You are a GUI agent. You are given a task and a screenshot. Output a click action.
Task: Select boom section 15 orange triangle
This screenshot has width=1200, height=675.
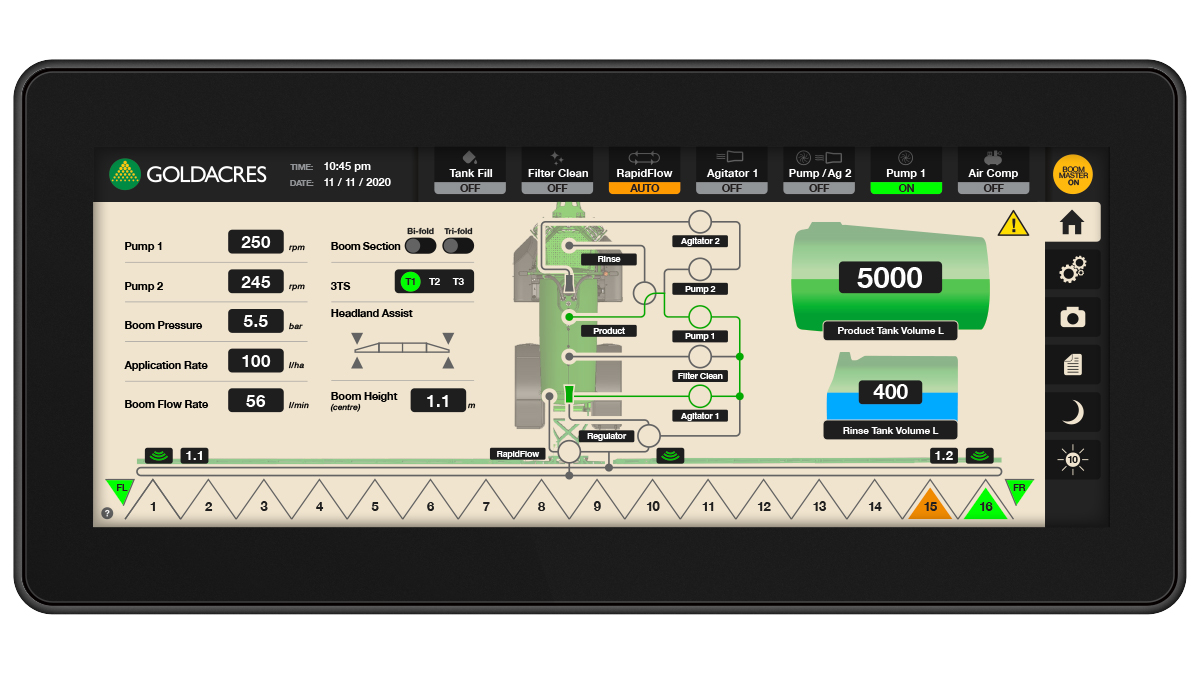[x=930, y=505]
